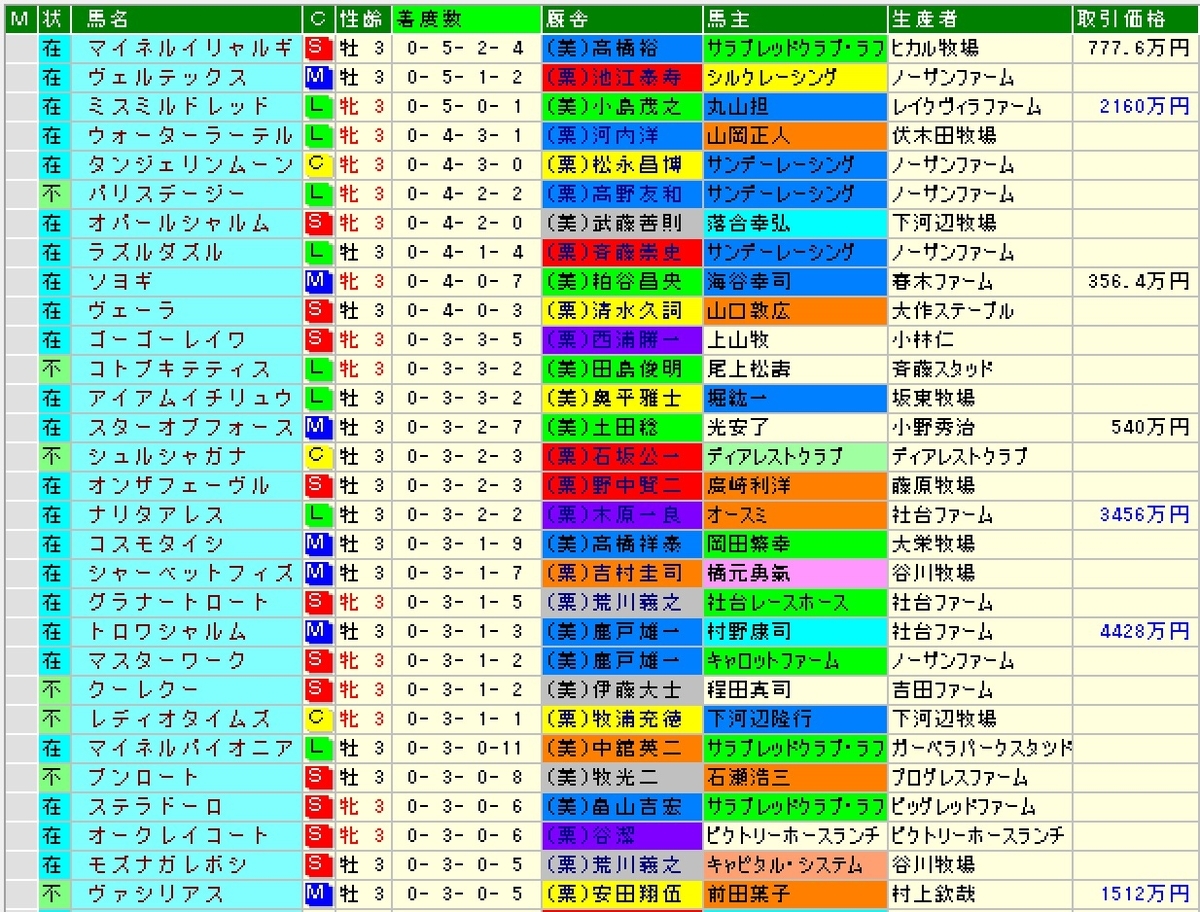The image size is (1200, 912).
Task: Click the 着度数 column header
Action: (x=466, y=18)
